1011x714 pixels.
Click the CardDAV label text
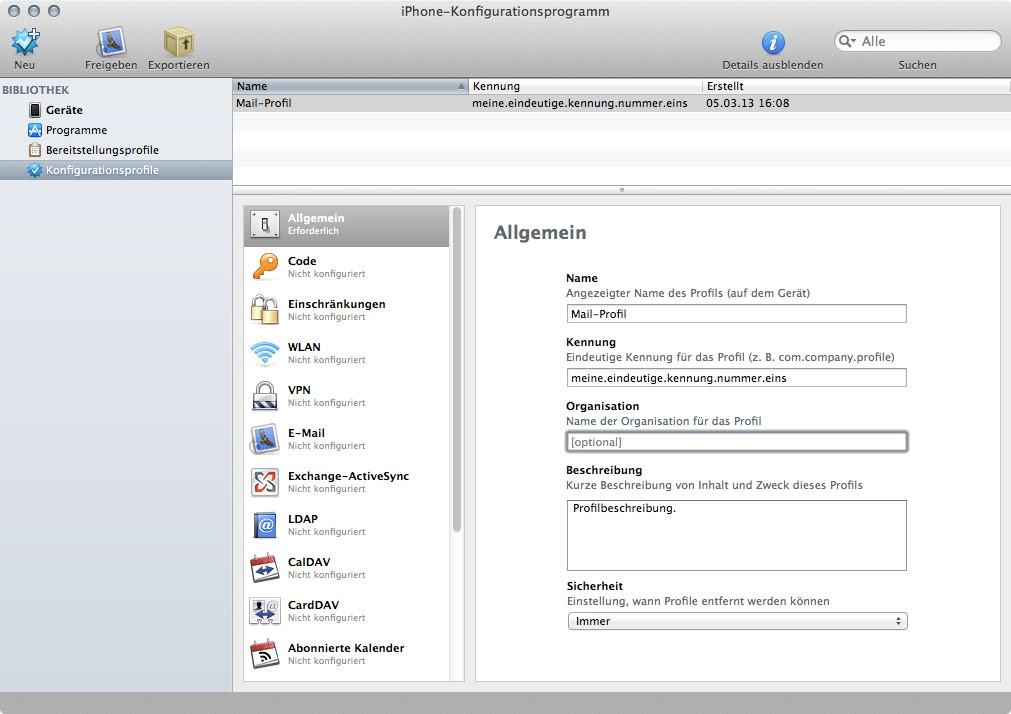[x=313, y=605]
